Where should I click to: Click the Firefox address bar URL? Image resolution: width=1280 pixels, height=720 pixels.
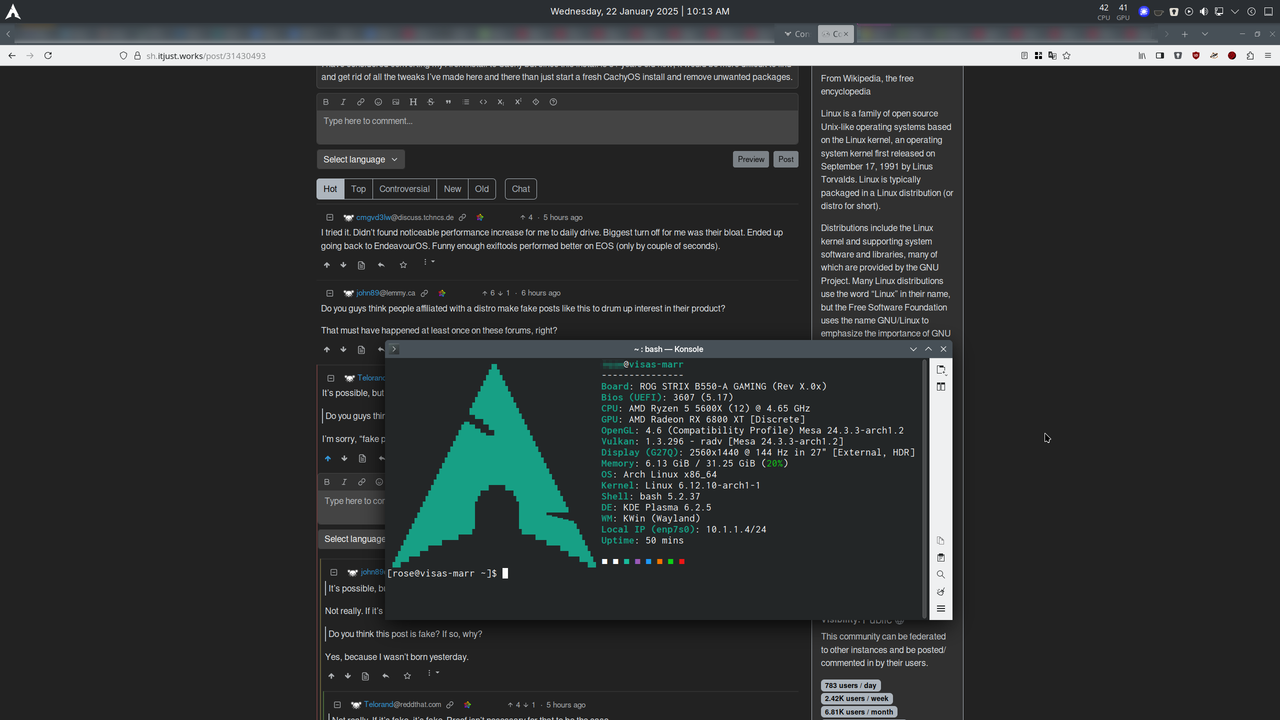[x=205, y=56]
